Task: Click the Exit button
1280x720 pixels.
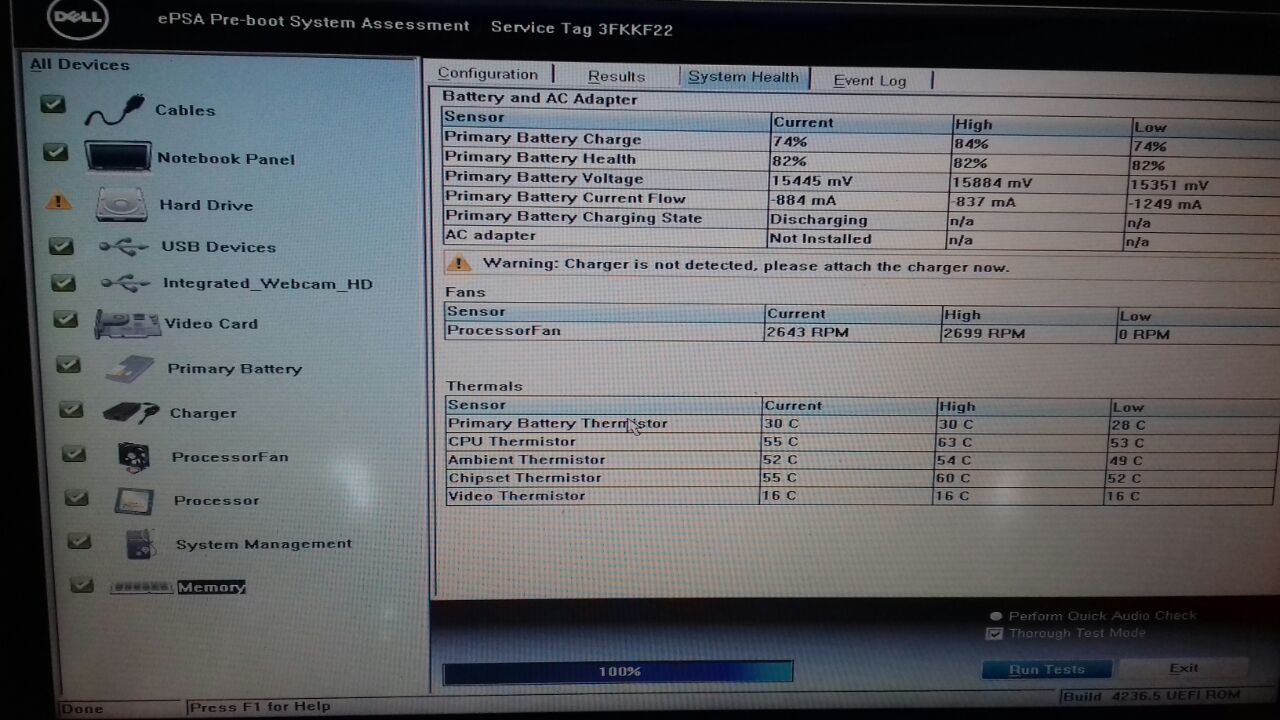Action: (x=1183, y=668)
